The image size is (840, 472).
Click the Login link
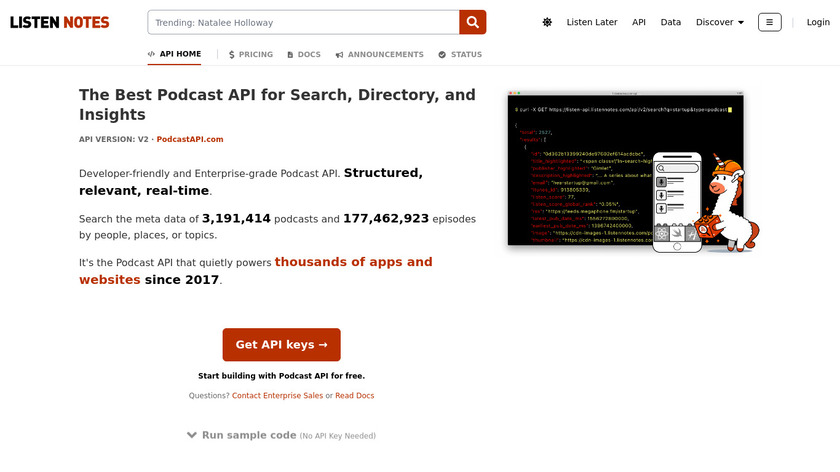pyautogui.click(x=818, y=22)
